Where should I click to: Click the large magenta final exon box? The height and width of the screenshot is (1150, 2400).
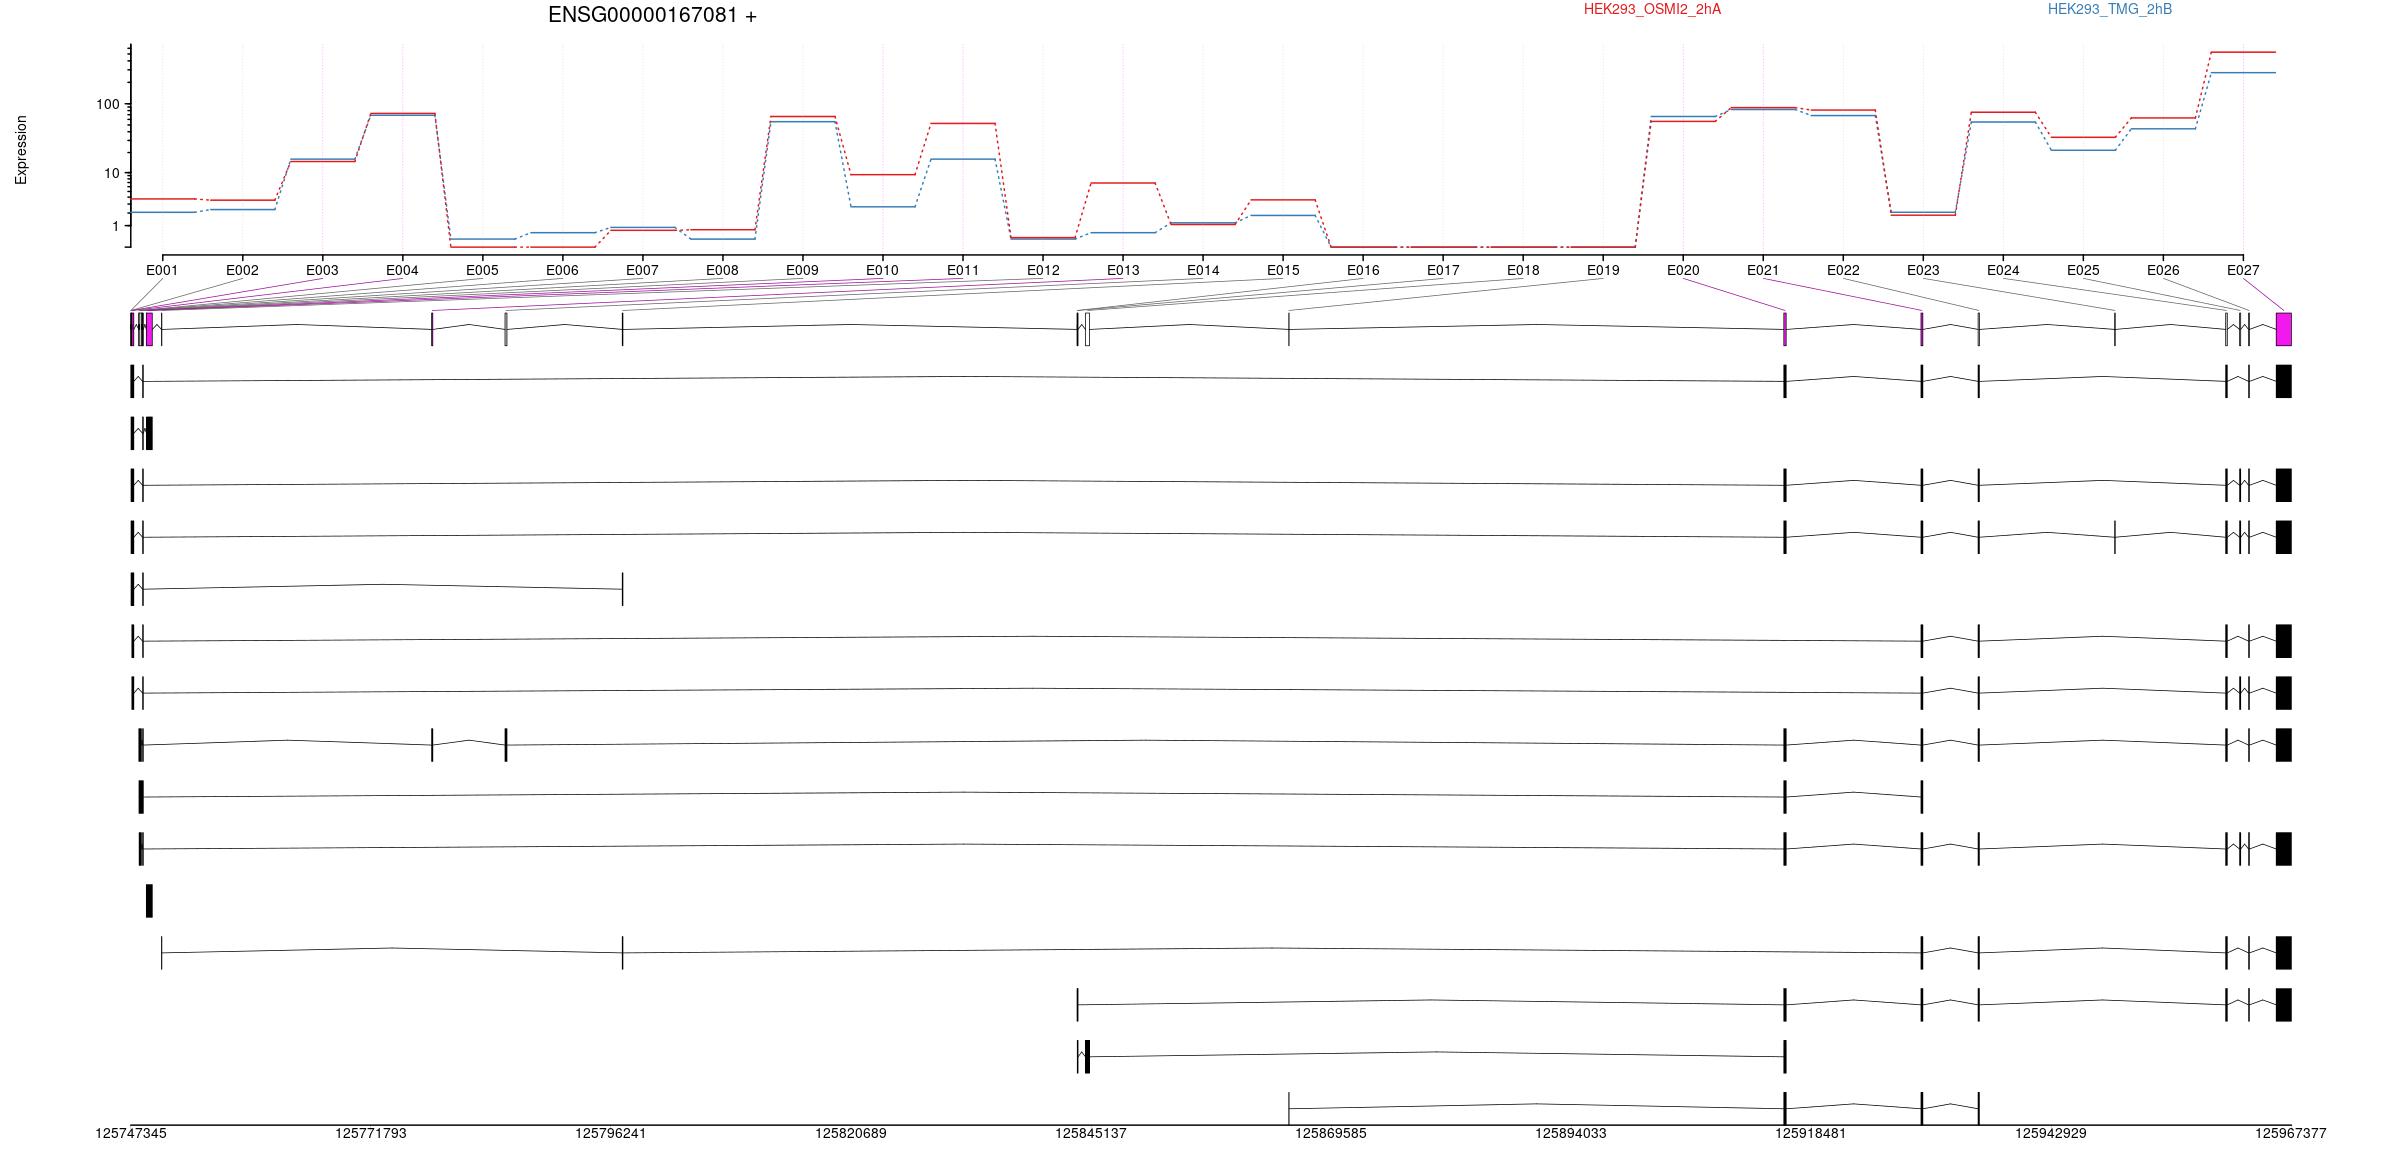pos(2284,329)
